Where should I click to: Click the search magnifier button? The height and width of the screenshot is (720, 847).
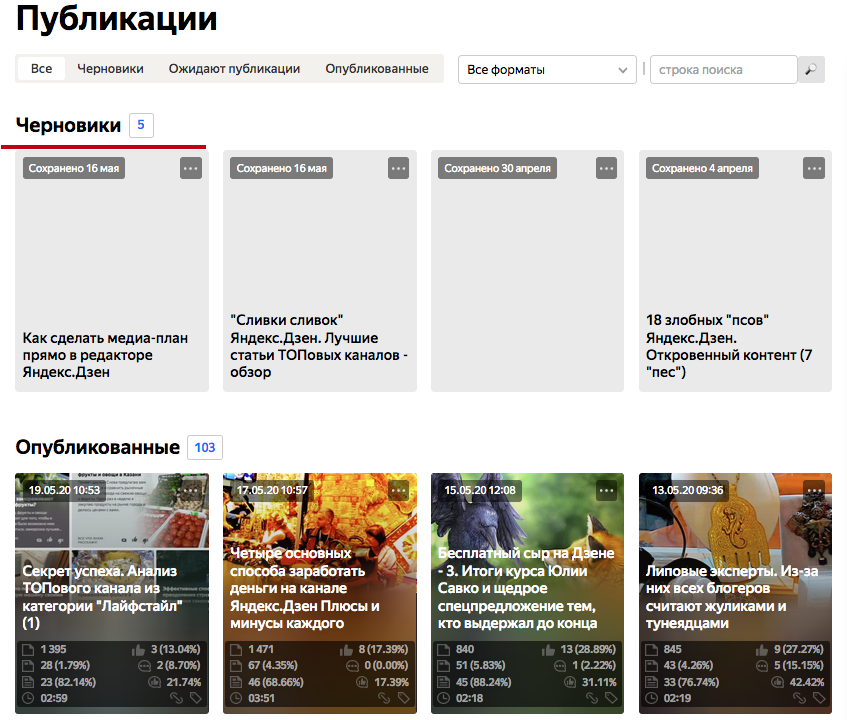click(811, 70)
